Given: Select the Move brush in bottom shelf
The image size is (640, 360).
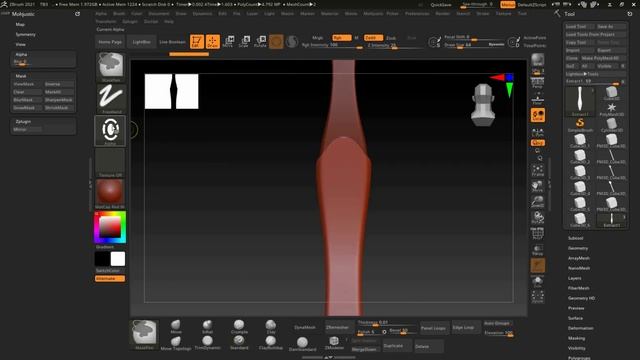Looking at the screenshot, I should [x=176, y=327].
